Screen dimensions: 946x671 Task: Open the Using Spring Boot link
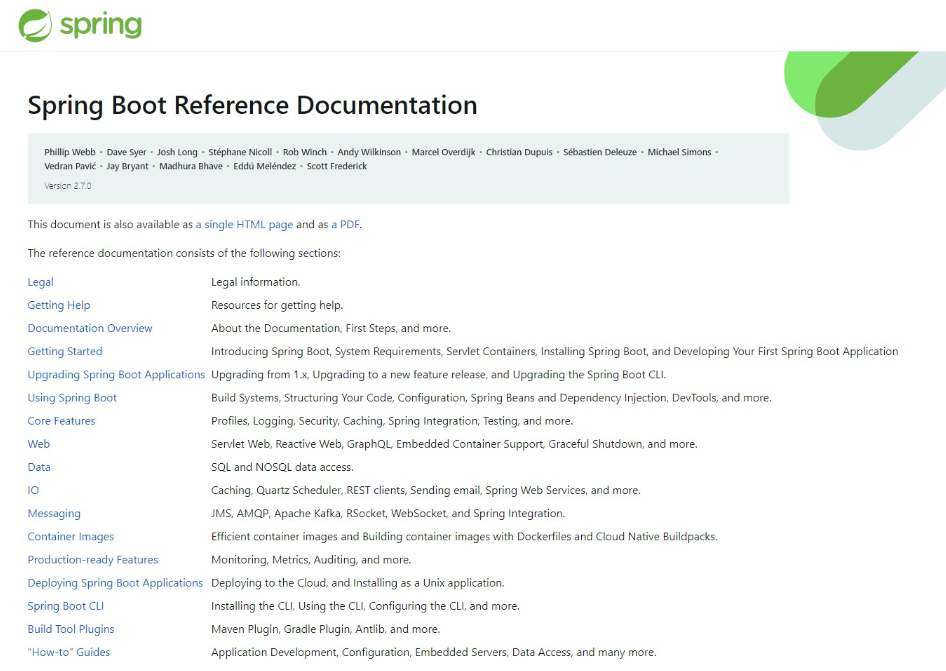(x=72, y=398)
